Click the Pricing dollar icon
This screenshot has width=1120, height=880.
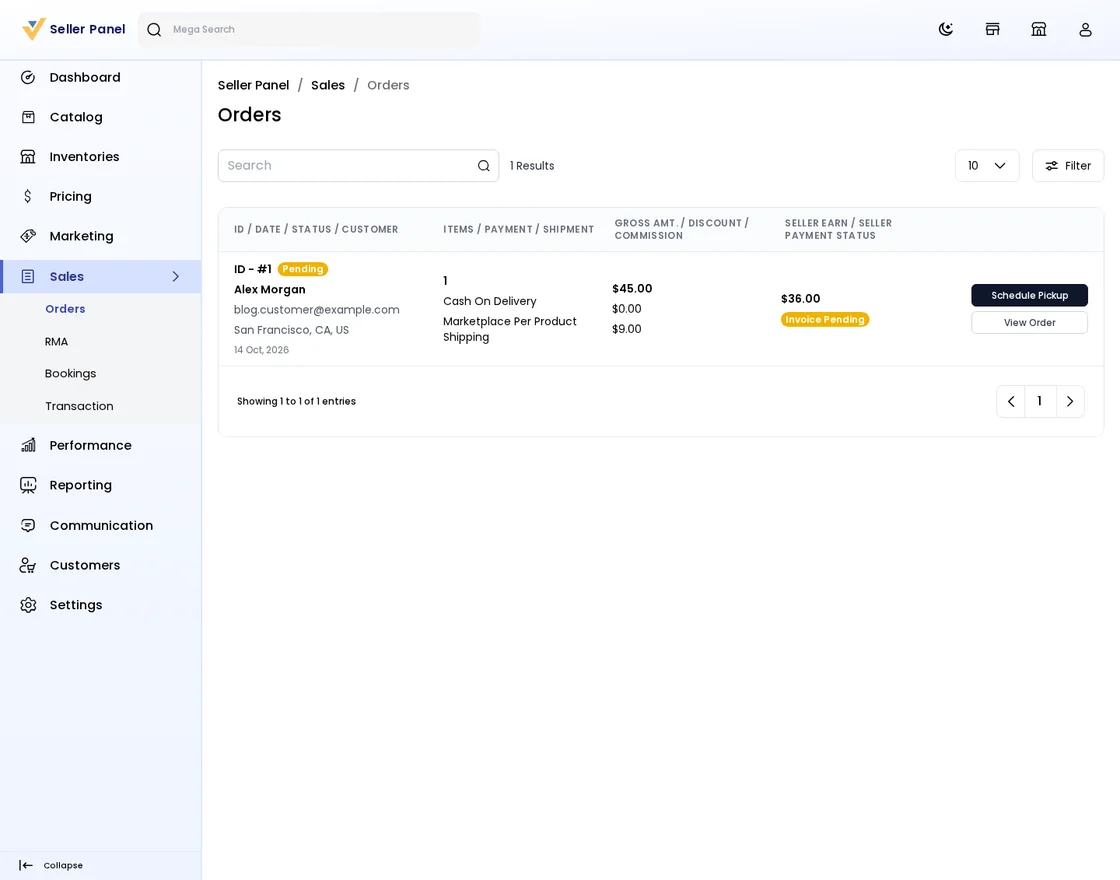pyautogui.click(x=28, y=196)
